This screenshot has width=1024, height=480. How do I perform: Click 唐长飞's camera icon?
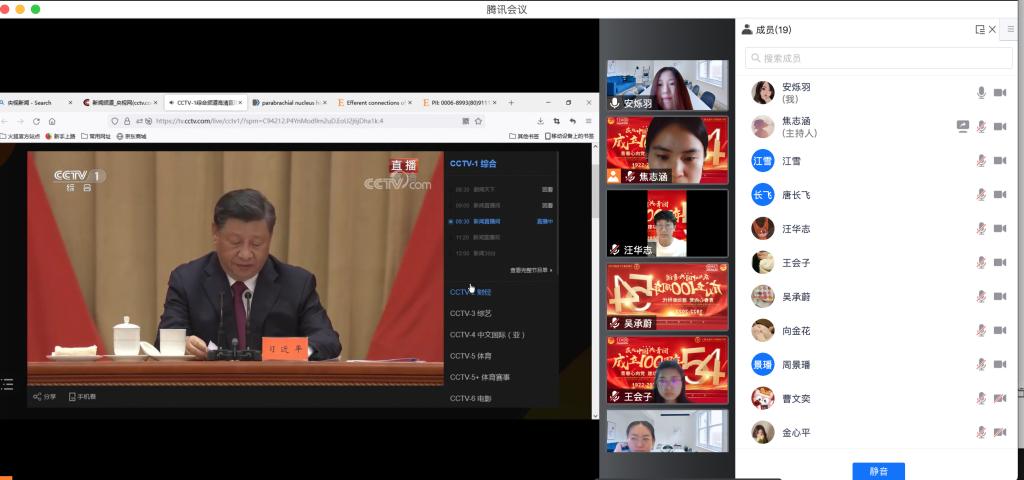1000,195
